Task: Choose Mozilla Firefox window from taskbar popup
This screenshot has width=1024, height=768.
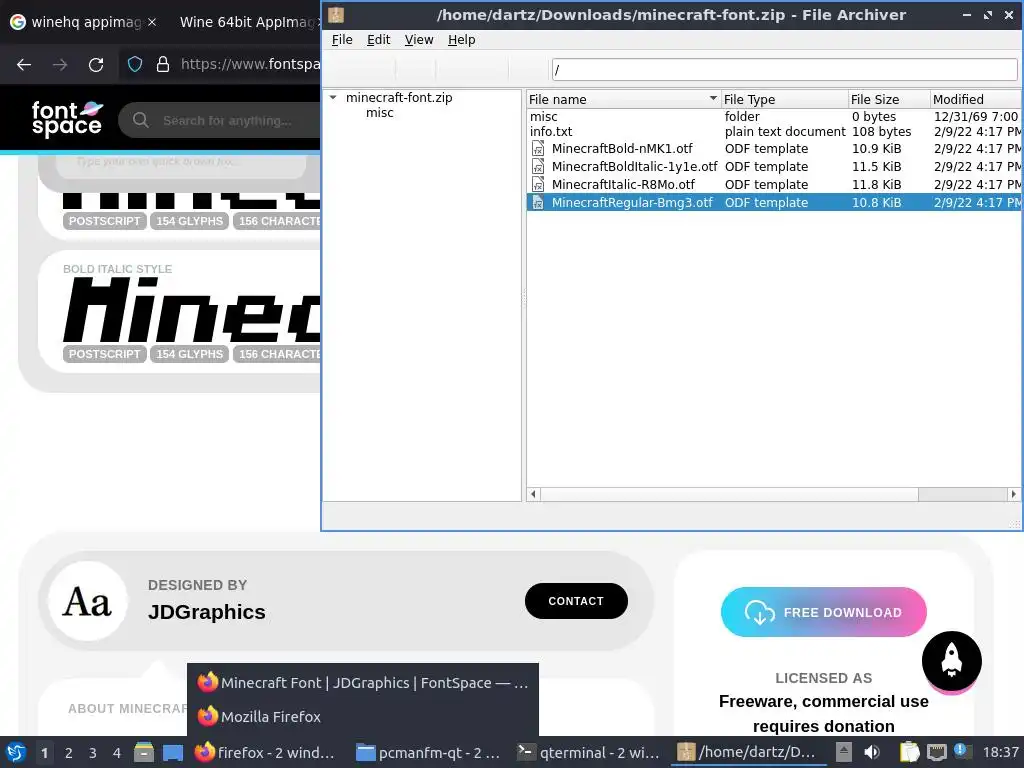Action: click(x=363, y=716)
